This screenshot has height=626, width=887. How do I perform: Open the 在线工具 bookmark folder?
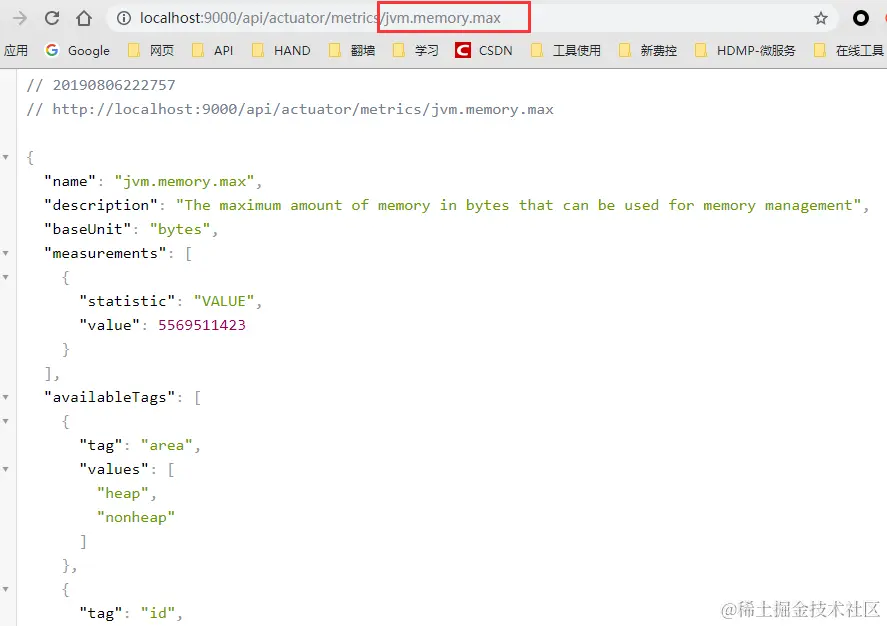coord(849,50)
